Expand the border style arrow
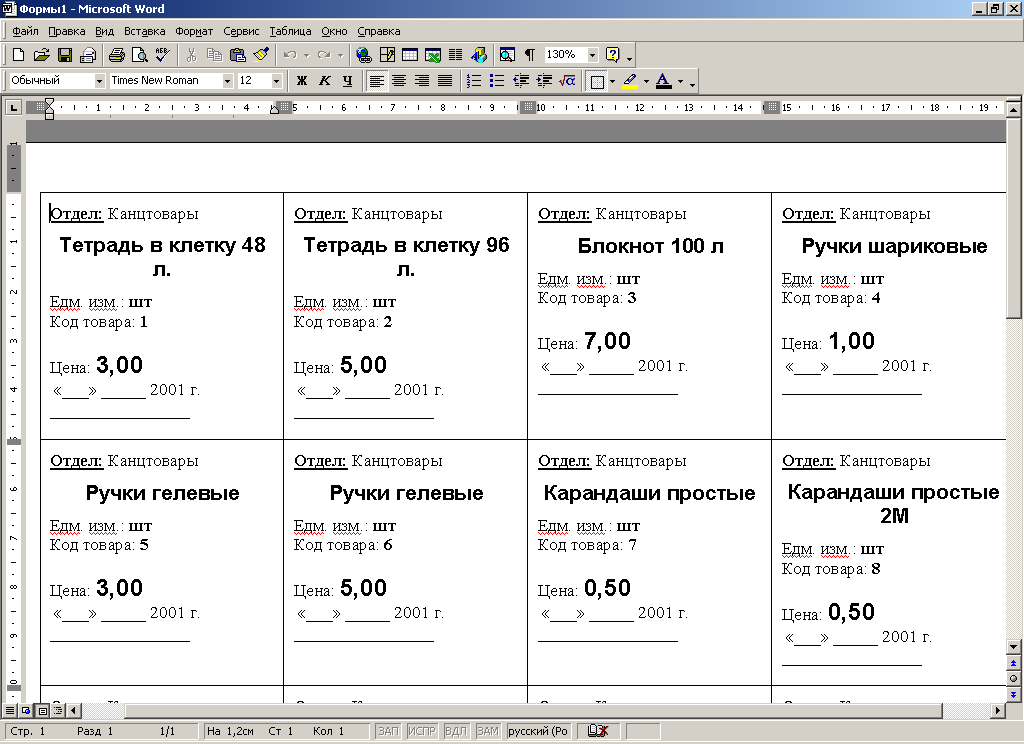The width and height of the screenshot is (1024, 744). [612, 81]
